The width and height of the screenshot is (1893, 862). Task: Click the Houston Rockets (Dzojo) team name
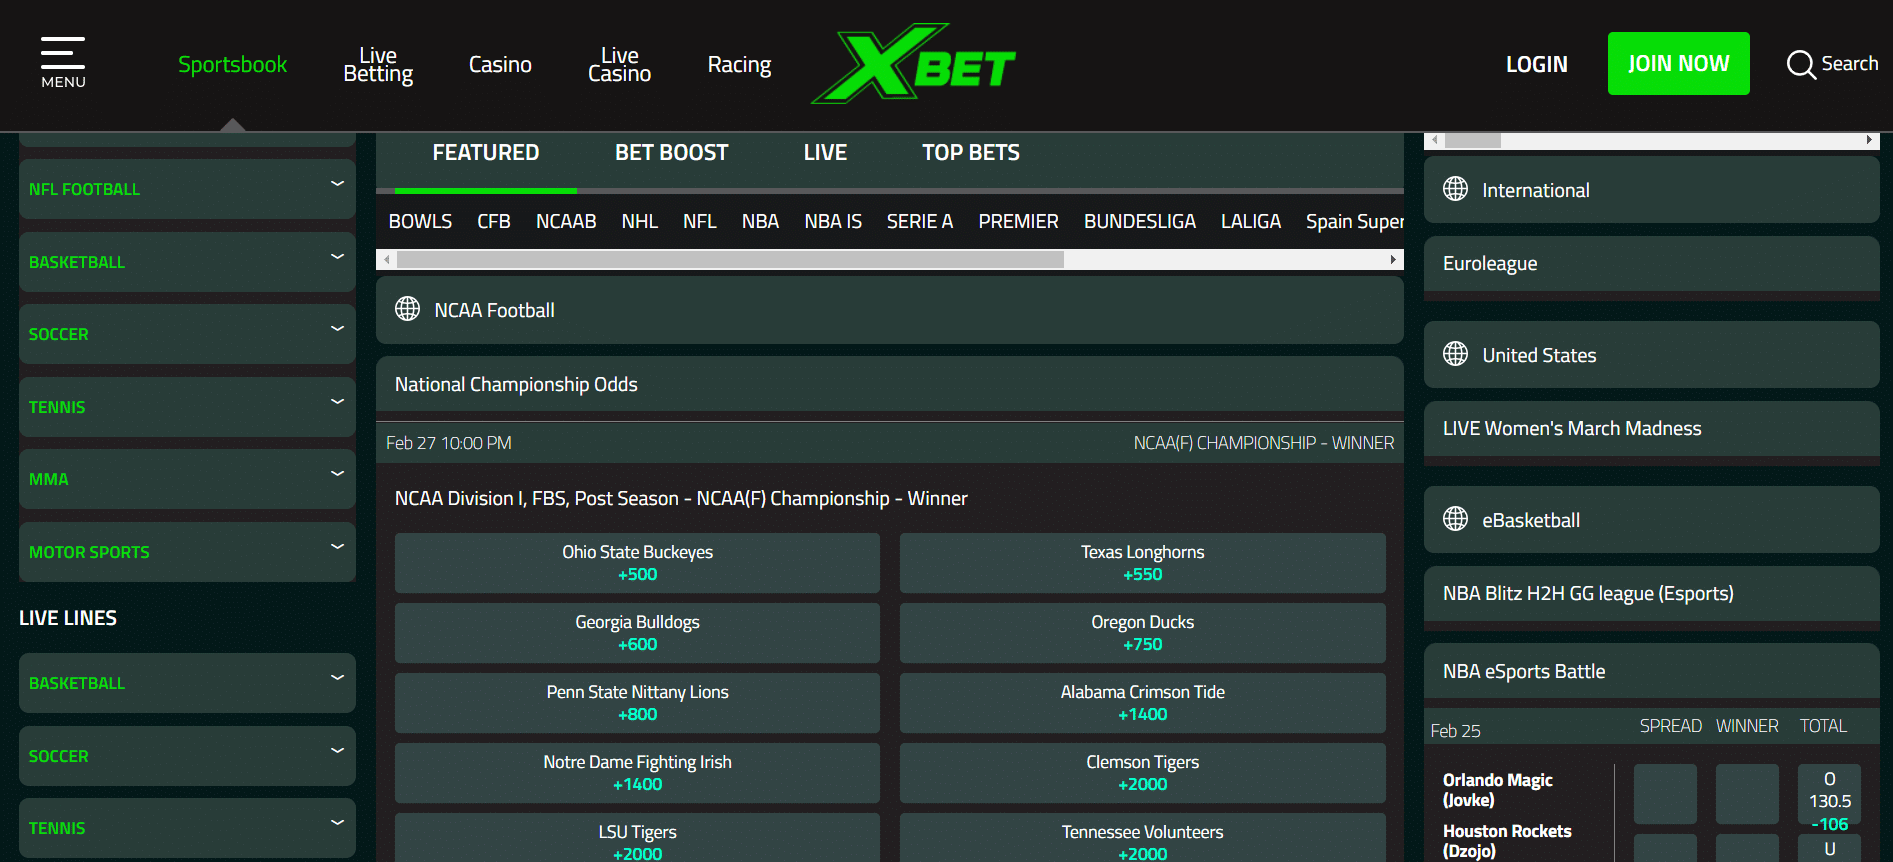pyautogui.click(x=1507, y=841)
